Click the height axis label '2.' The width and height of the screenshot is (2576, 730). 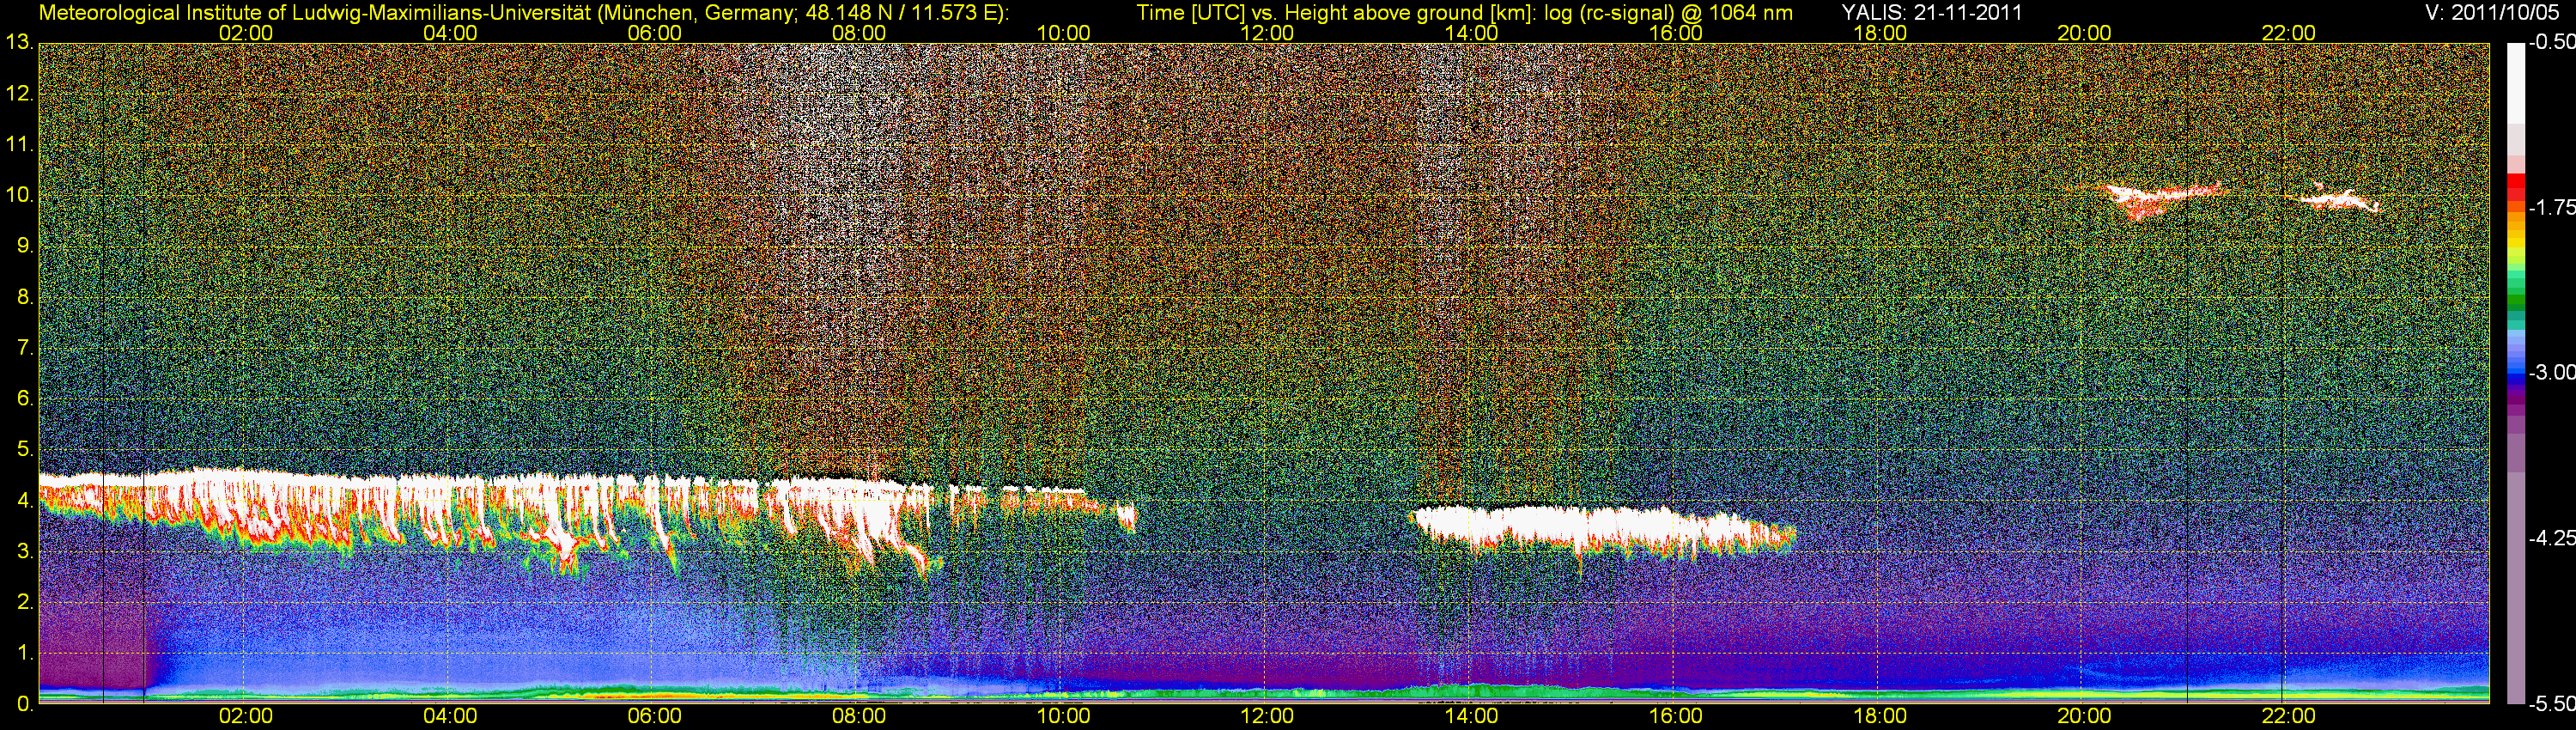(x=25, y=602)
